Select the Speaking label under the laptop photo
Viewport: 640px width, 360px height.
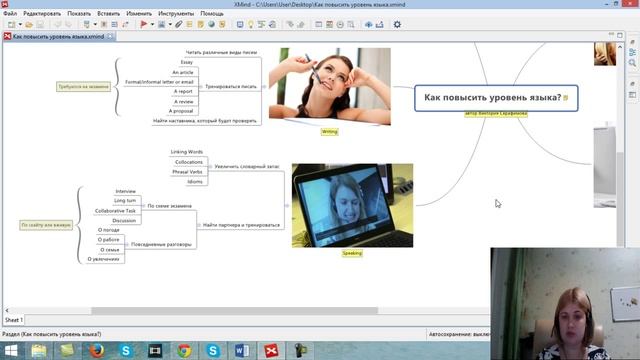pyautogui.click(x=352, y=253)
